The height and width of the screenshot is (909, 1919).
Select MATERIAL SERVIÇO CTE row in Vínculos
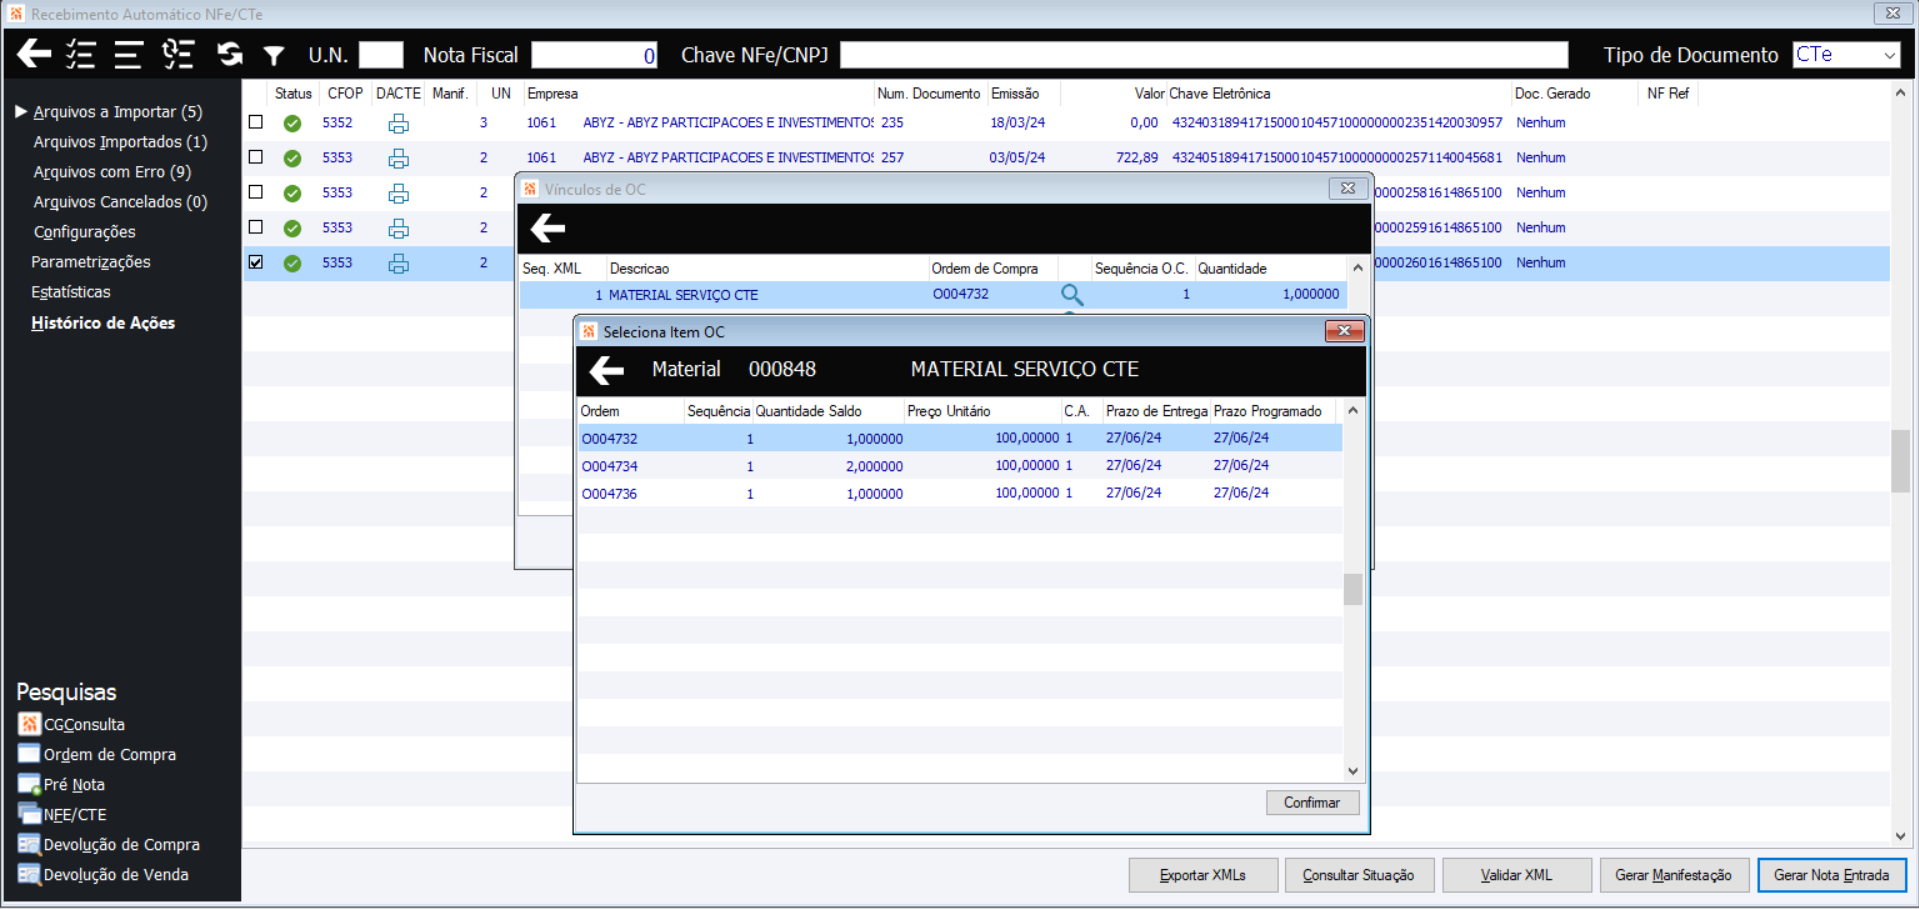933,295
